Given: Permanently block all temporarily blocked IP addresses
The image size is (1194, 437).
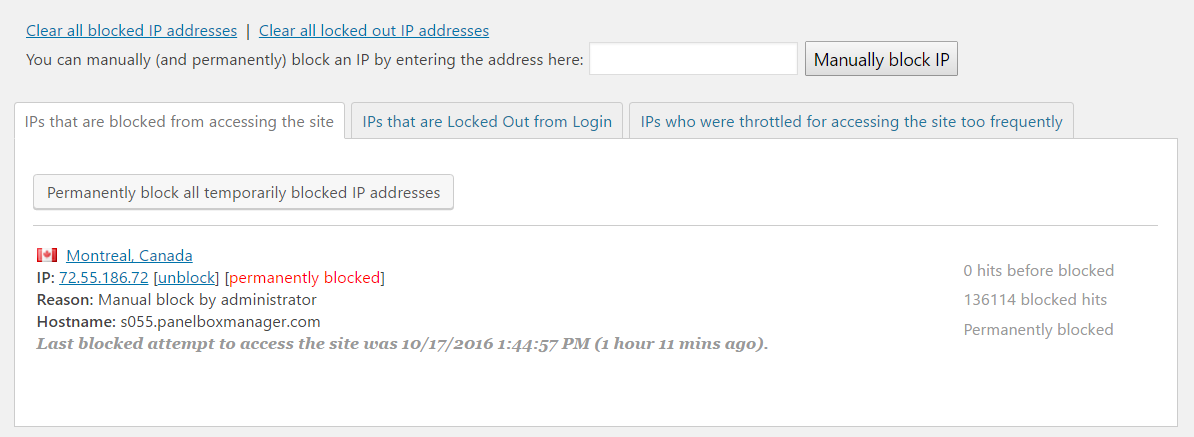Looking at the screenshot, I should [x=244, y=193].
